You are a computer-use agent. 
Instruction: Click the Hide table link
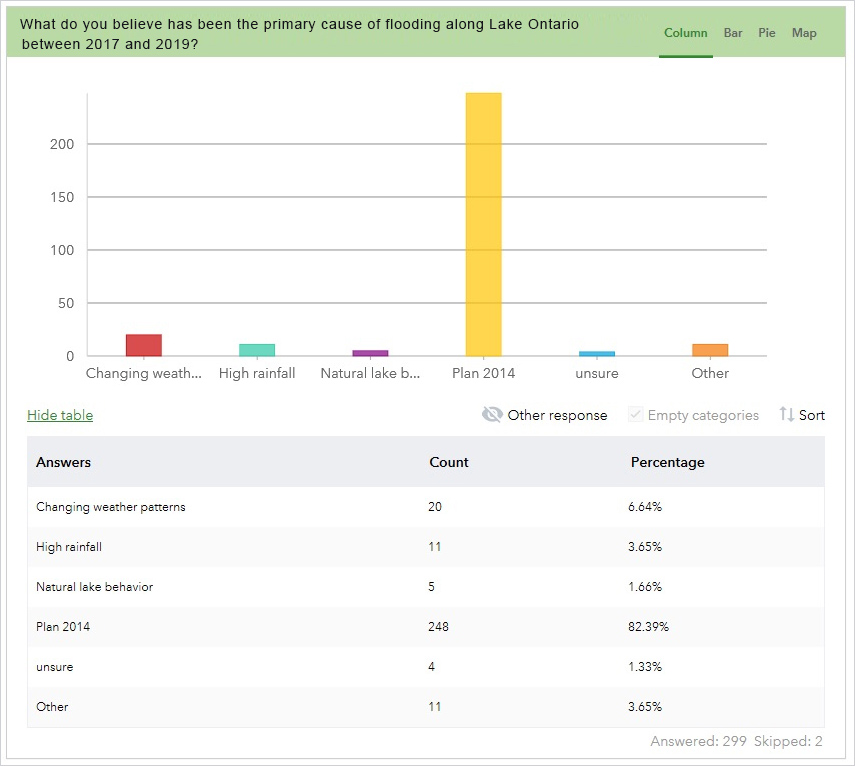60,415
